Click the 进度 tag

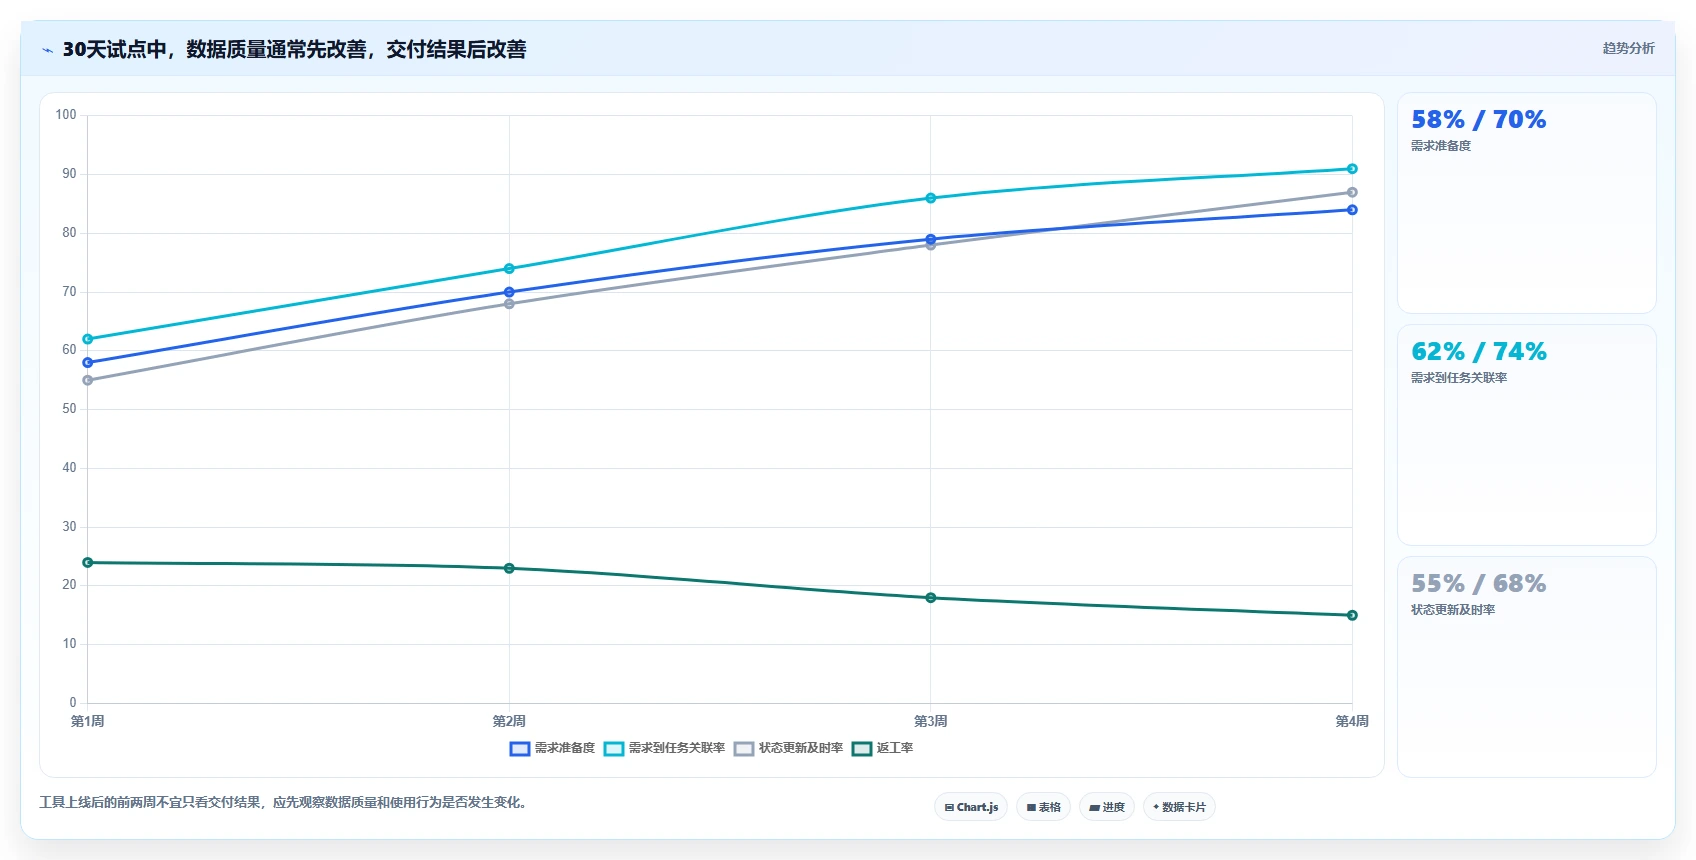1106,807
